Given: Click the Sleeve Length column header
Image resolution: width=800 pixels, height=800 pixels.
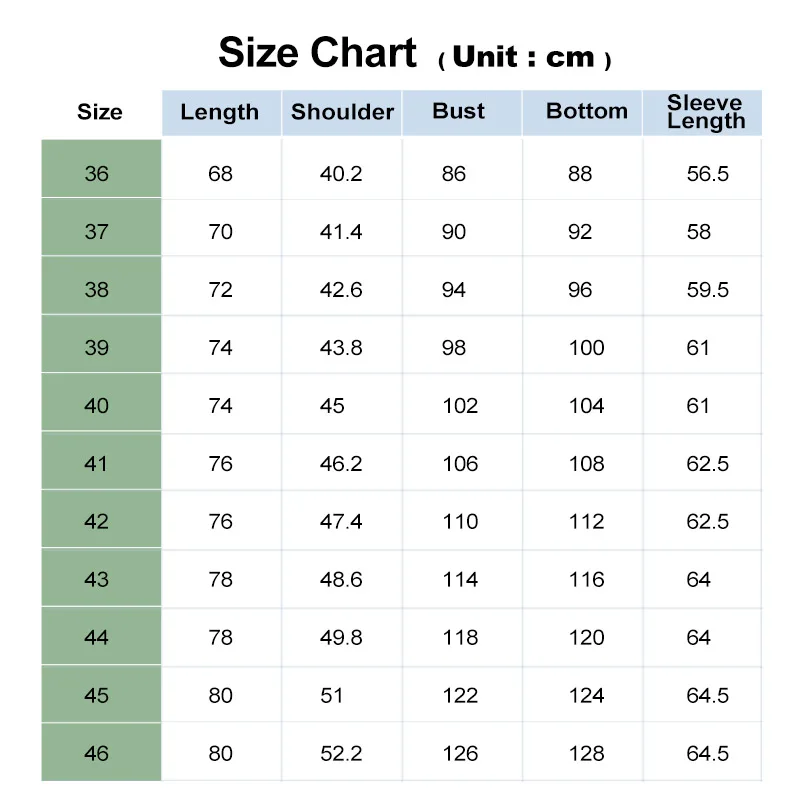Looking at the screenshot, I should click(706, 112).
